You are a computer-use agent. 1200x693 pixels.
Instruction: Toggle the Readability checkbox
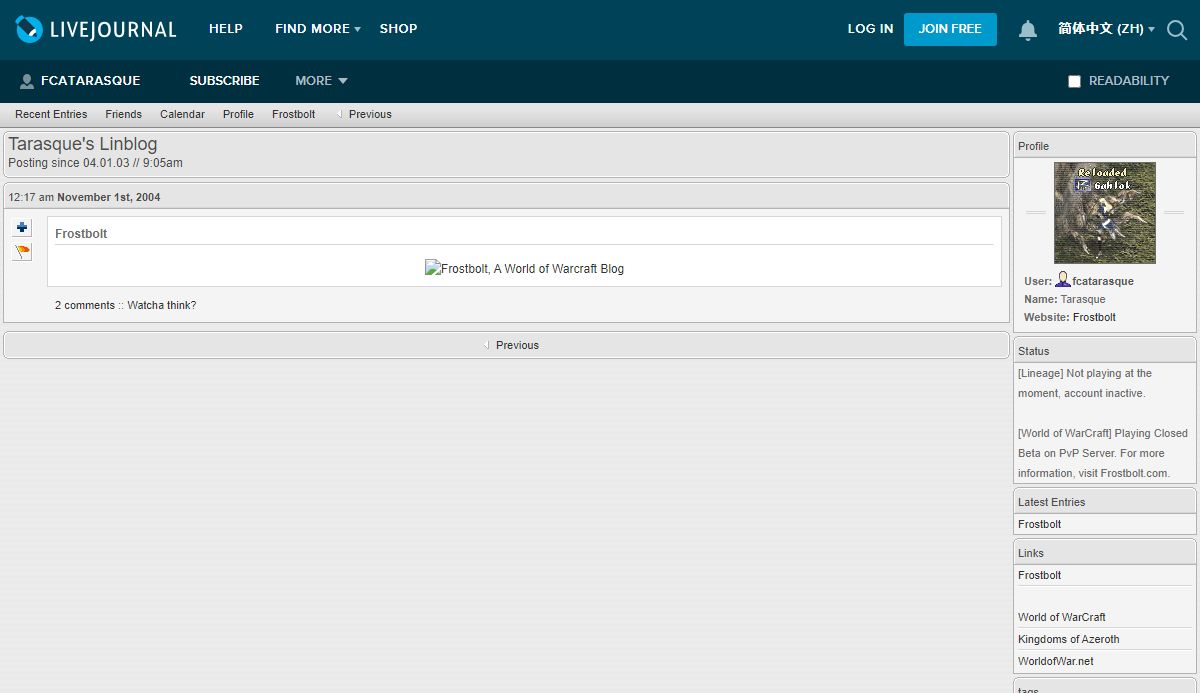pyautogui.click(x=1074, y=81)
